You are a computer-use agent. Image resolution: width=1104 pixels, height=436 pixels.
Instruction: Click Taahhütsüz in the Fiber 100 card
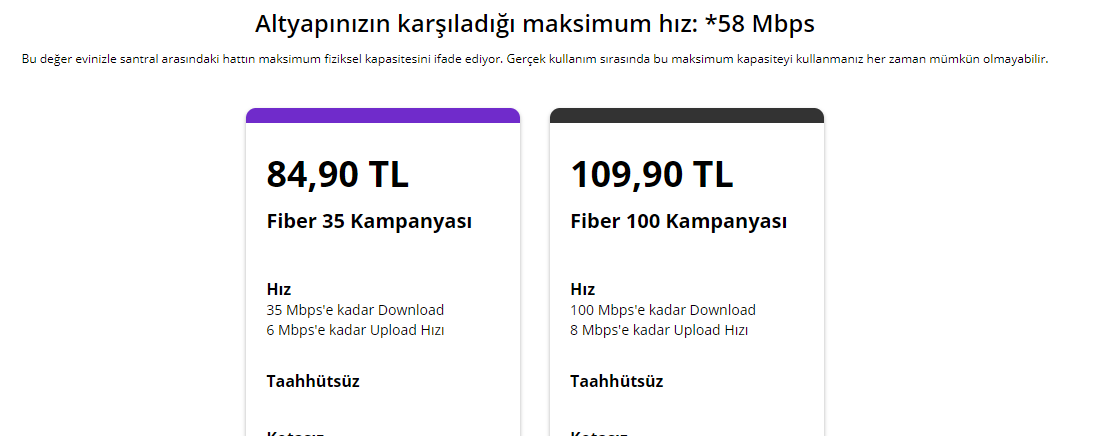point(617,381)
